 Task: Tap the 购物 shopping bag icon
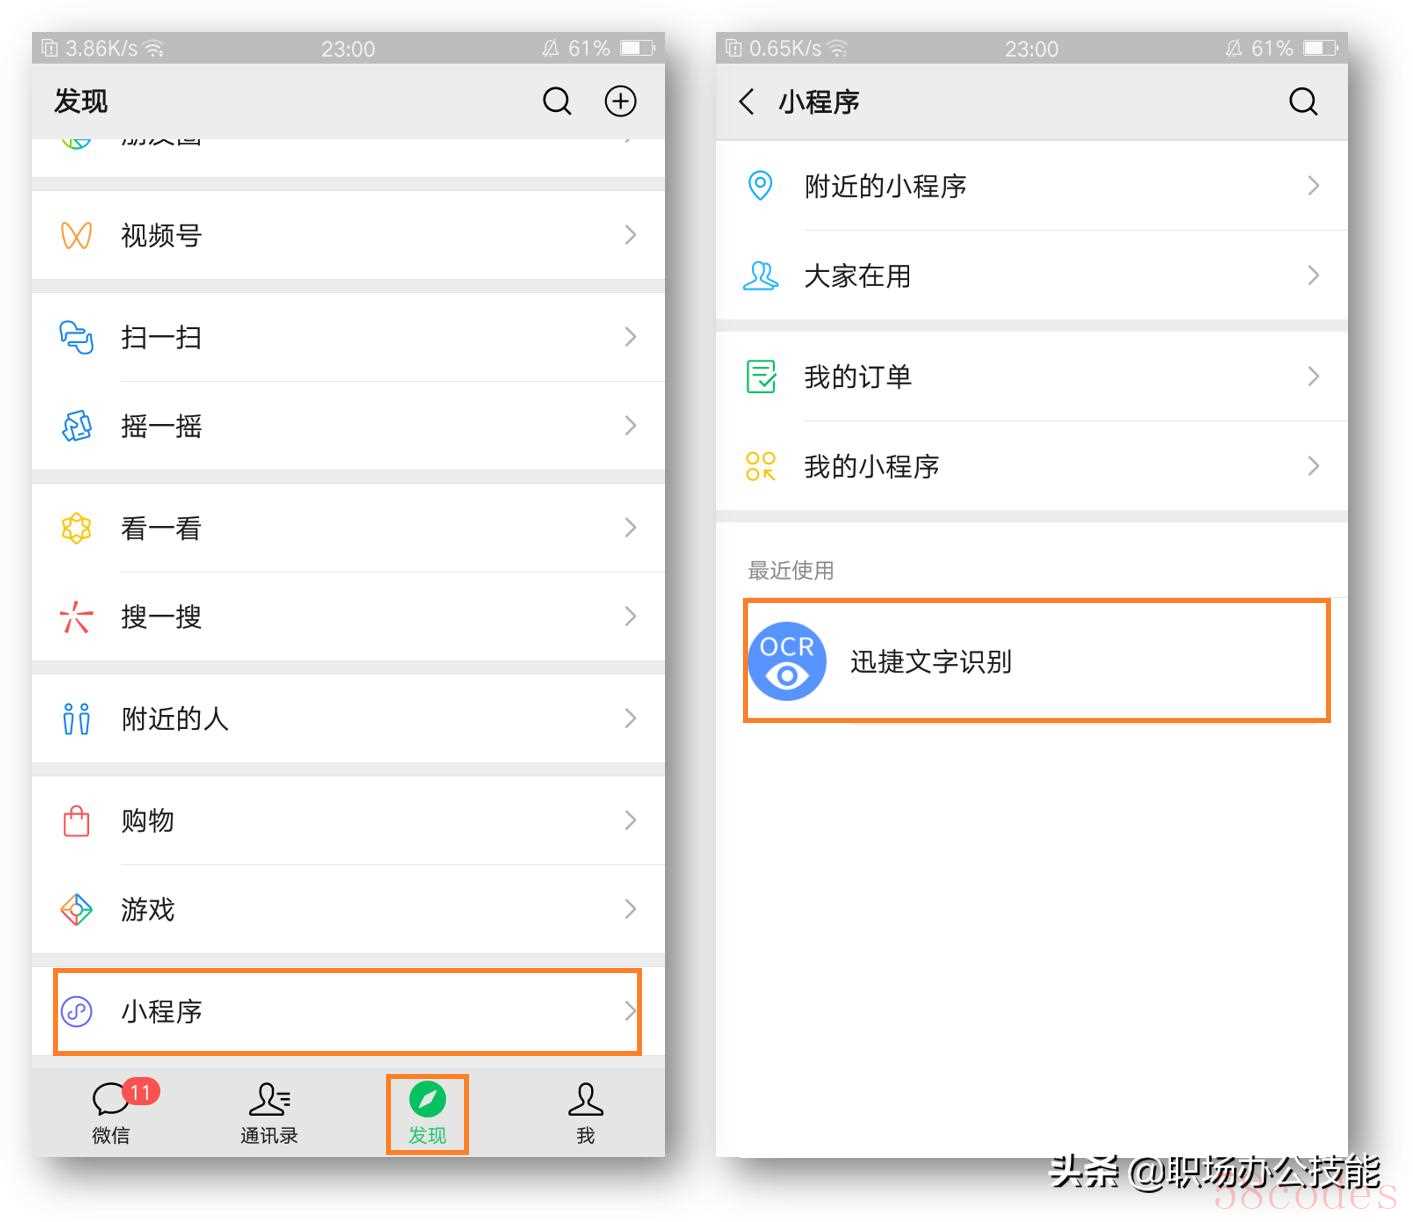point(76,821)
